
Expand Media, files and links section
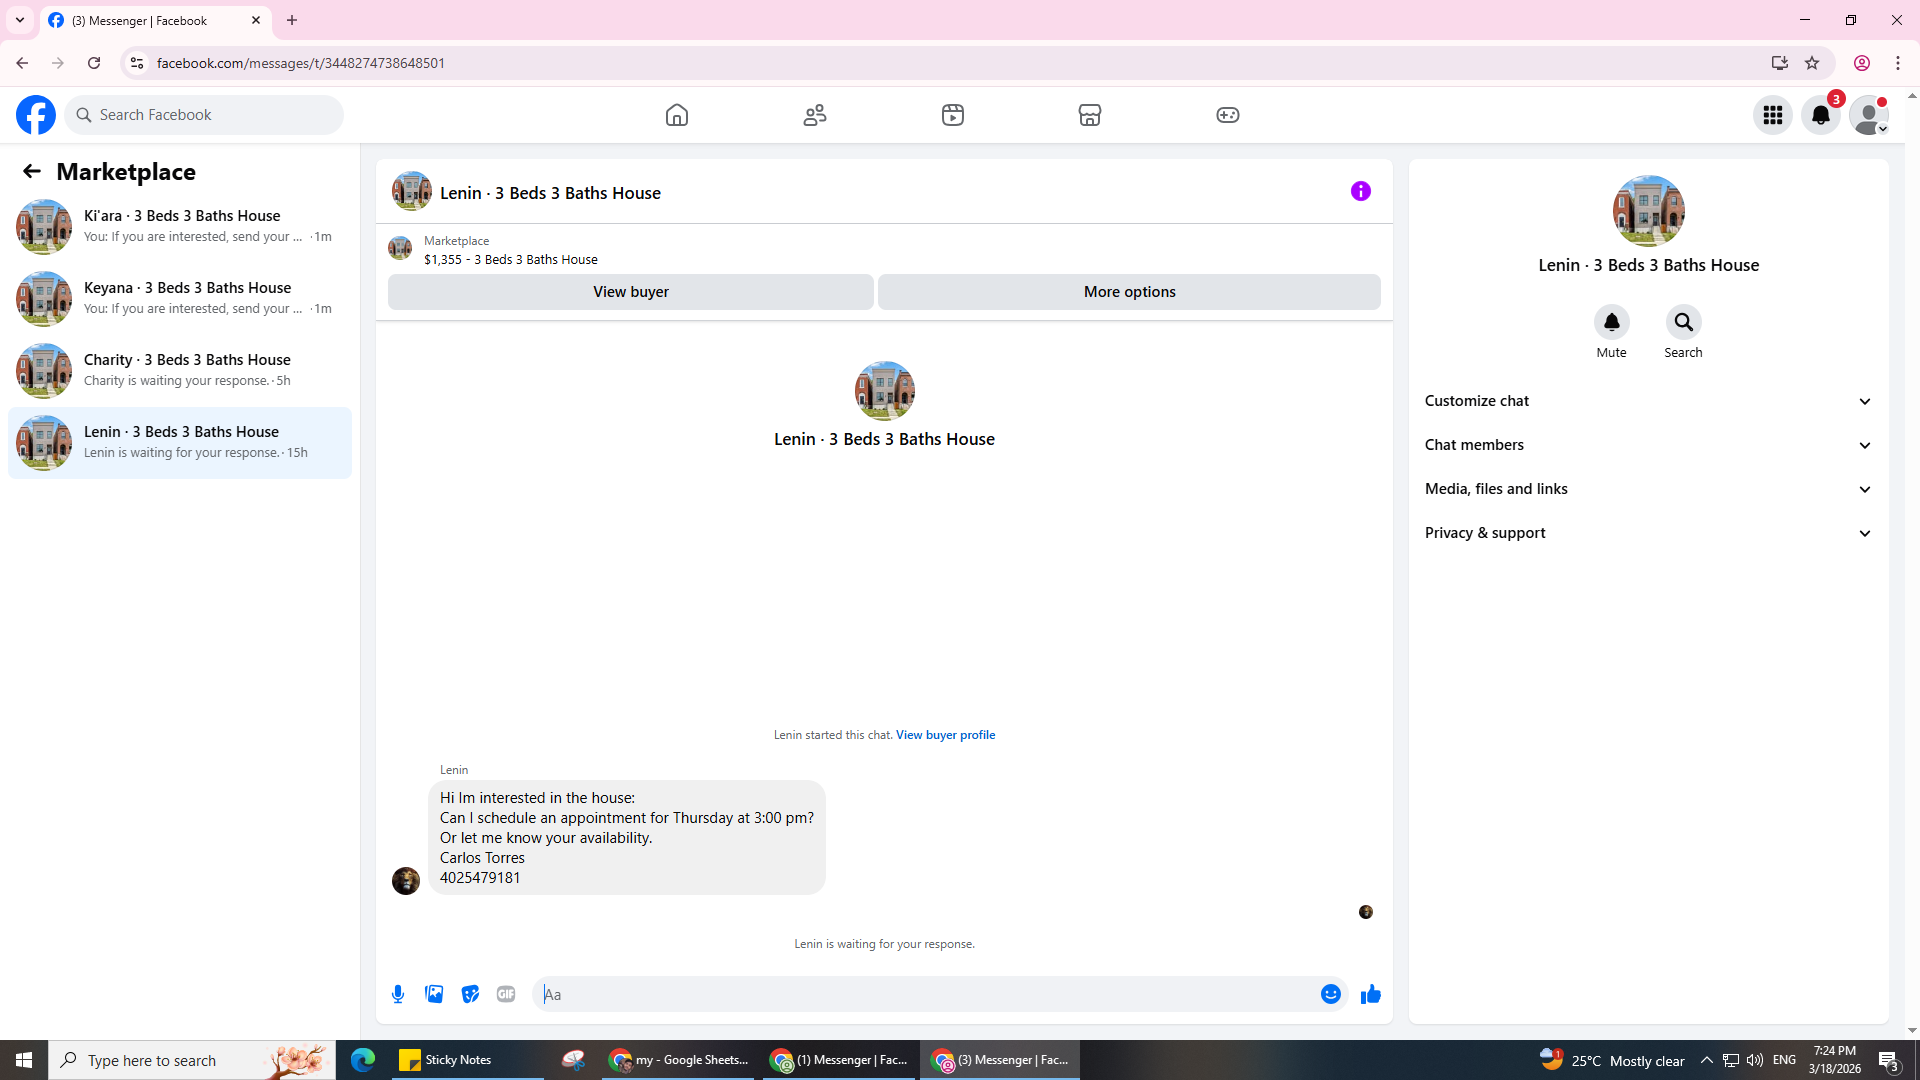click(1648, 489)
